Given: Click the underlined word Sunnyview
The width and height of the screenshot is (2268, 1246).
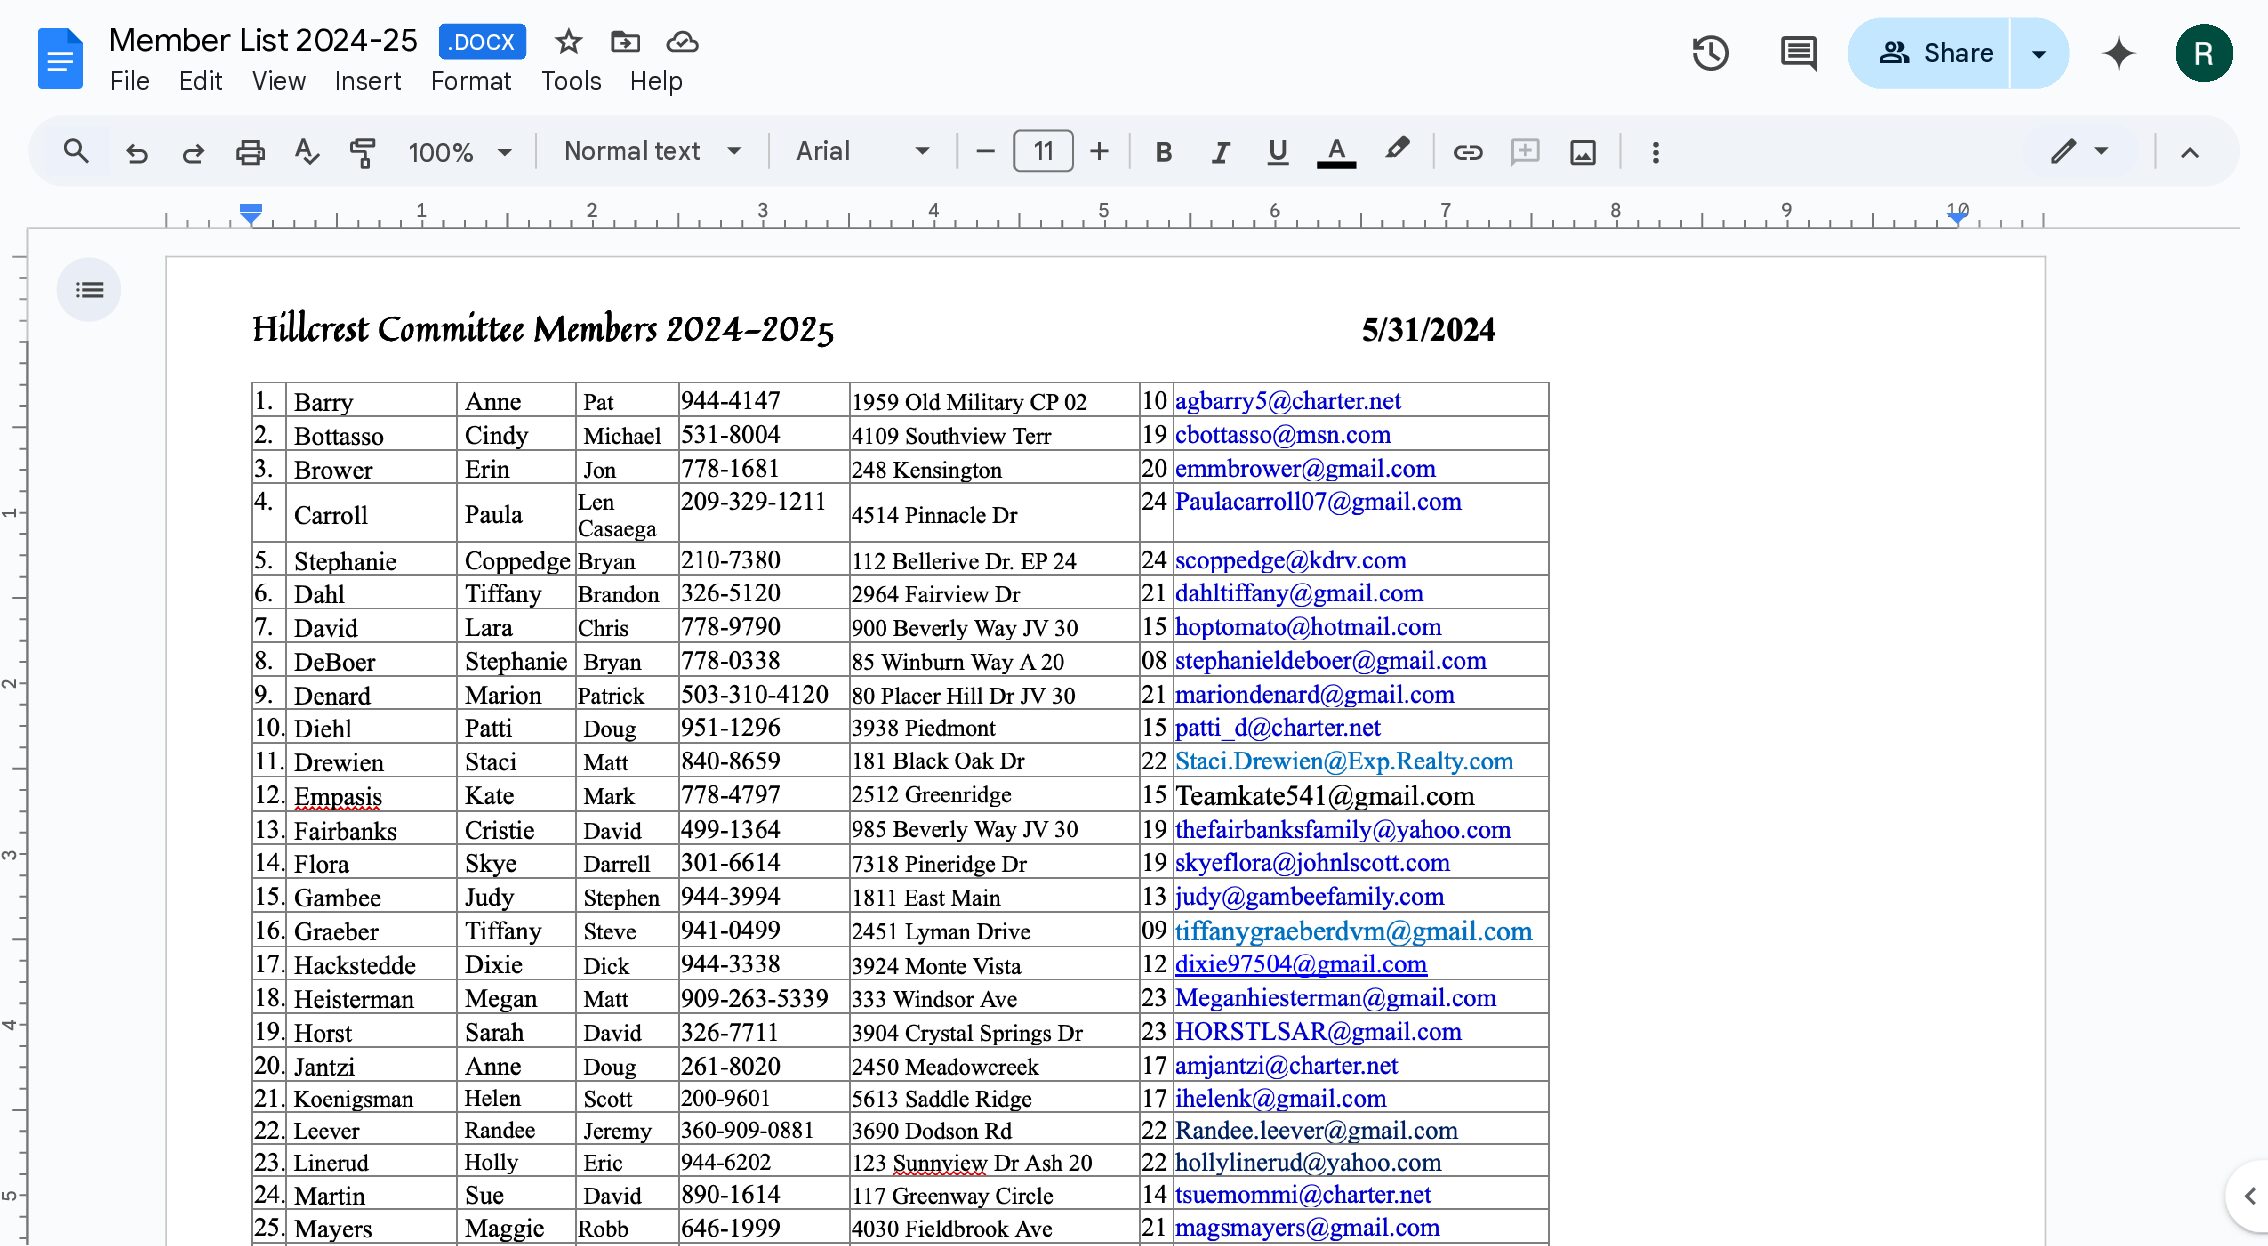Looking at the screenshot, I should coord(939,1163).
